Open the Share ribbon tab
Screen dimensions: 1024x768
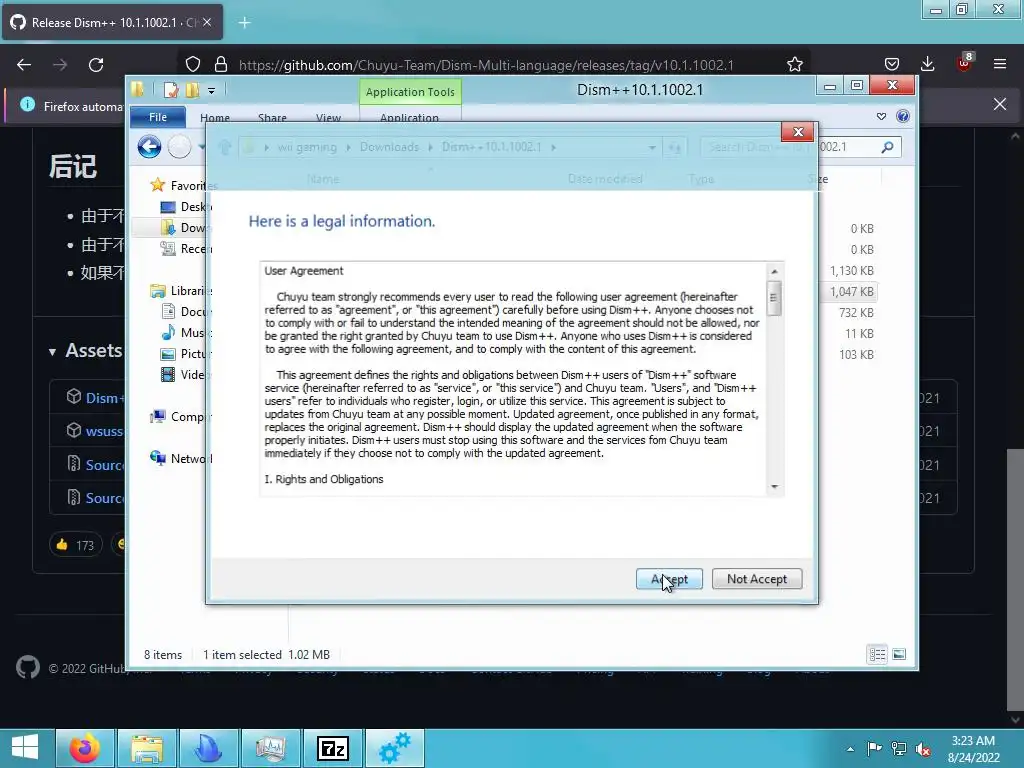coord(272,118)
